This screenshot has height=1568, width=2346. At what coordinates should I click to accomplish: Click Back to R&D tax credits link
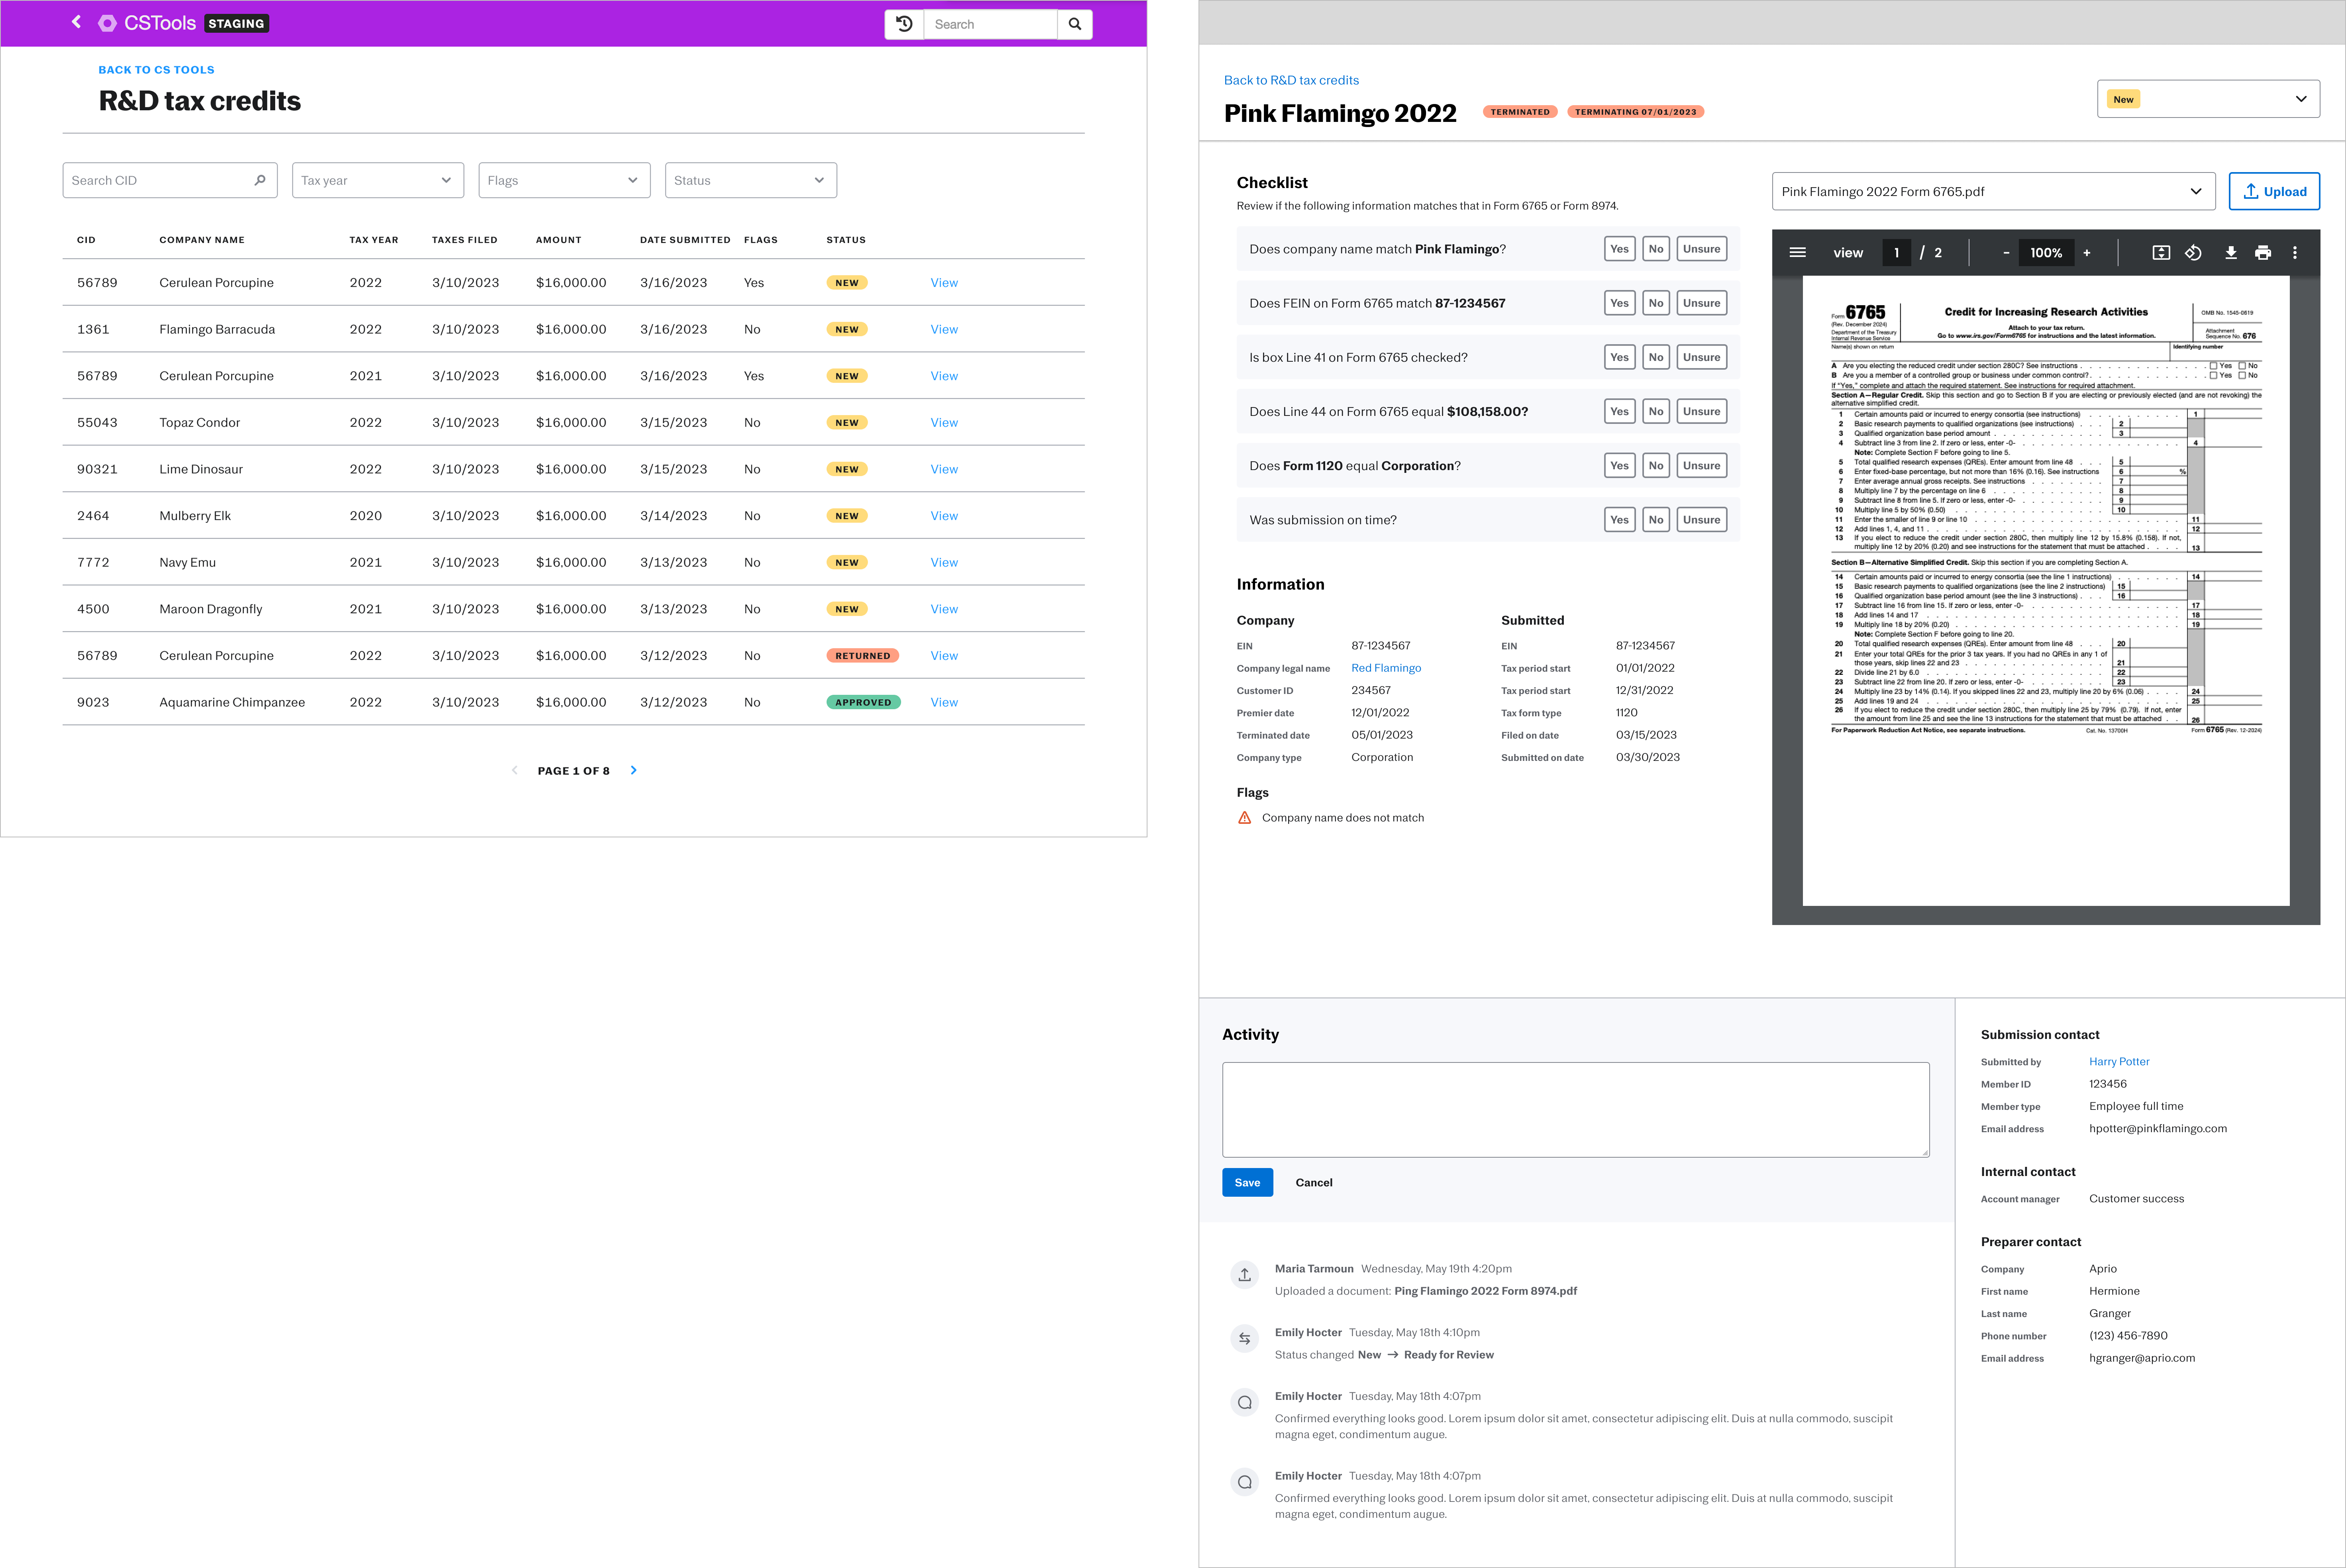1290,80
